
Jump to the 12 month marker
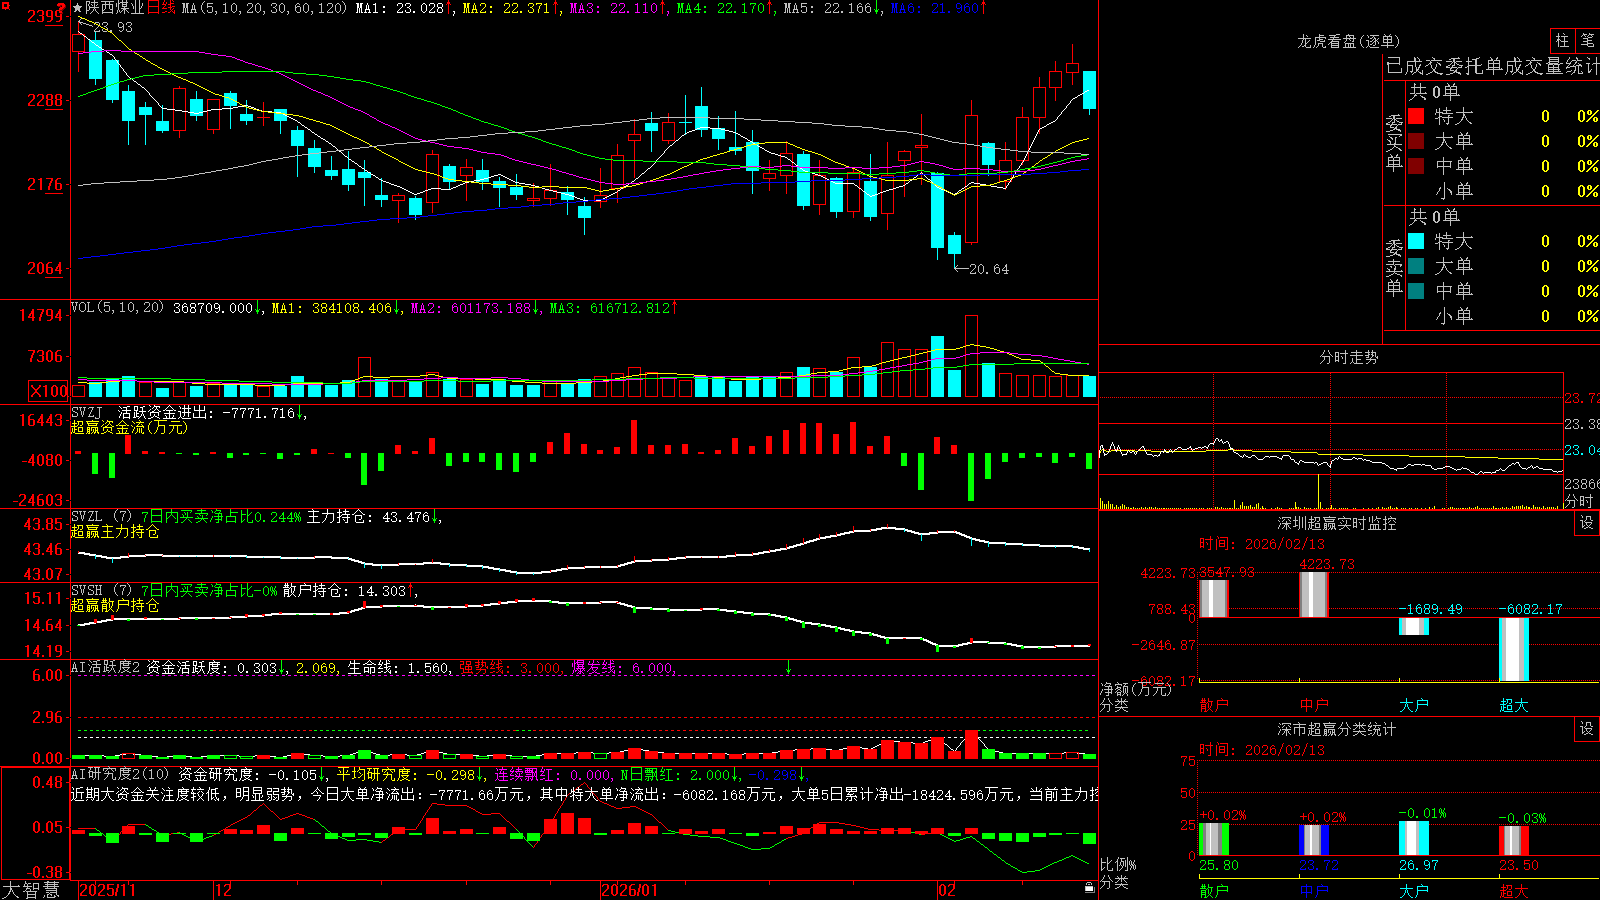tap(224, 890)
